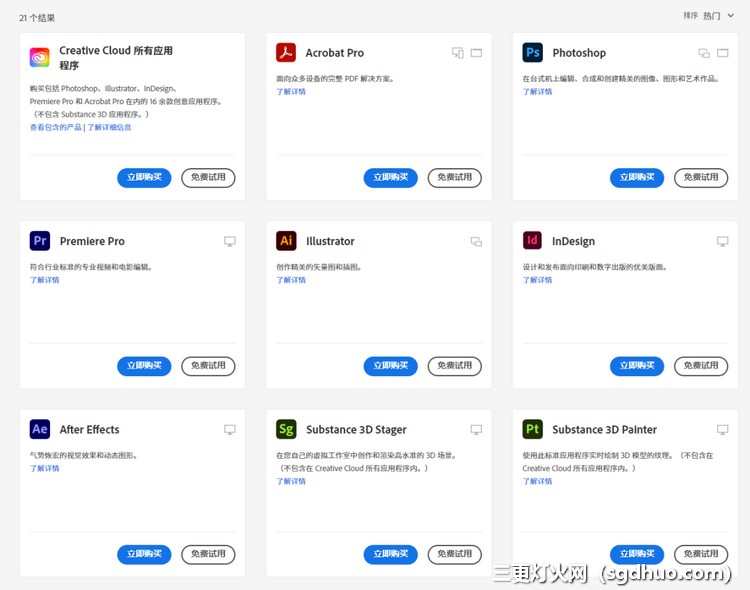750x590 pixels.
Task: Click the Premiere Pro Pr icon
Action: coord(40,241)
